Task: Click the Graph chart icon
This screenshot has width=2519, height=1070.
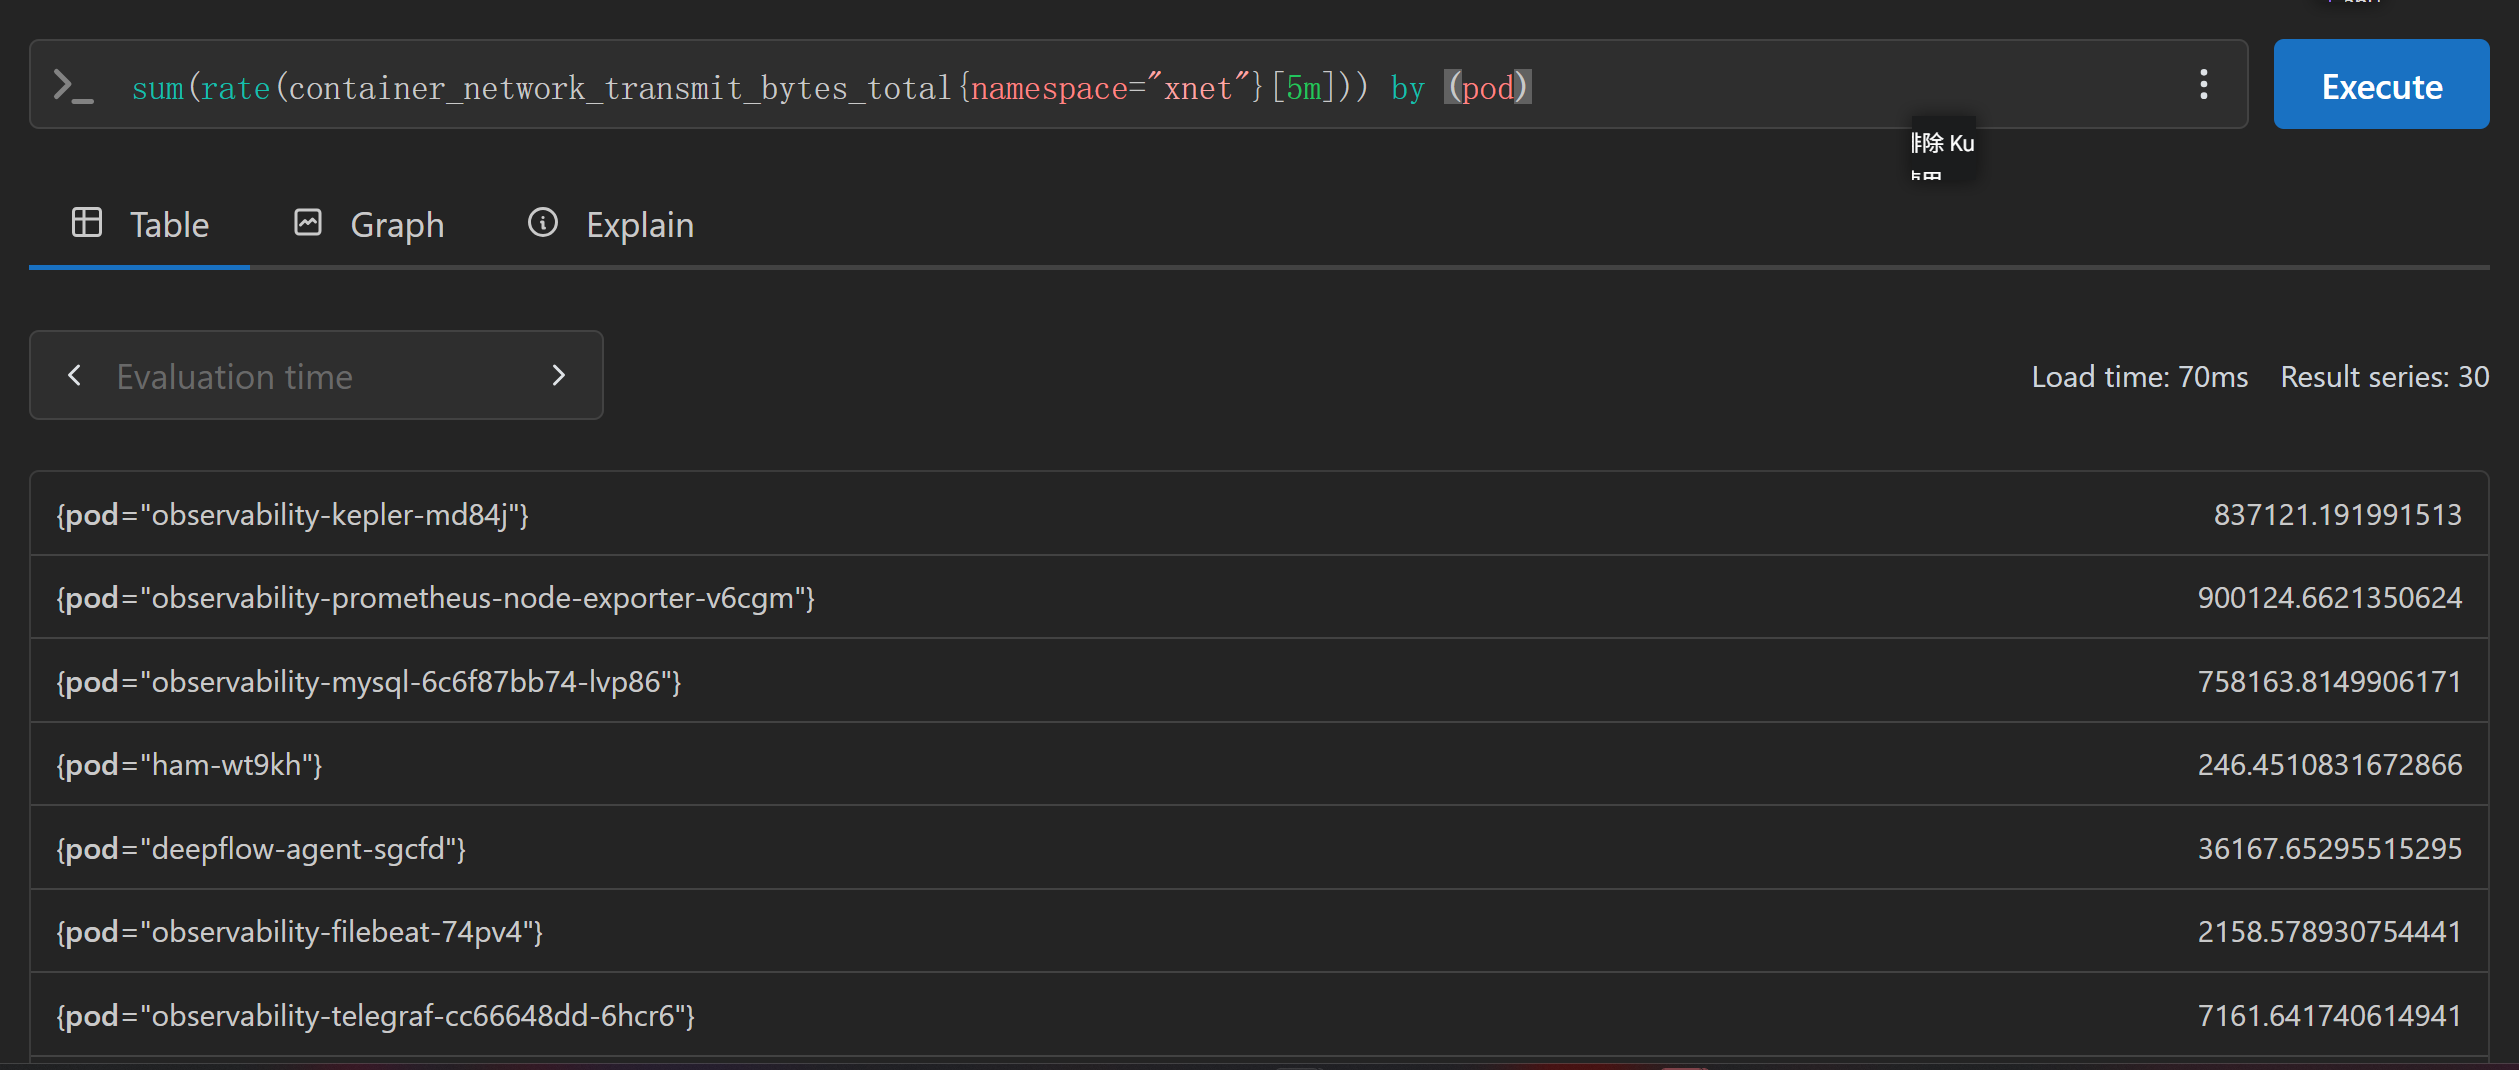Action: coord(308,222)
